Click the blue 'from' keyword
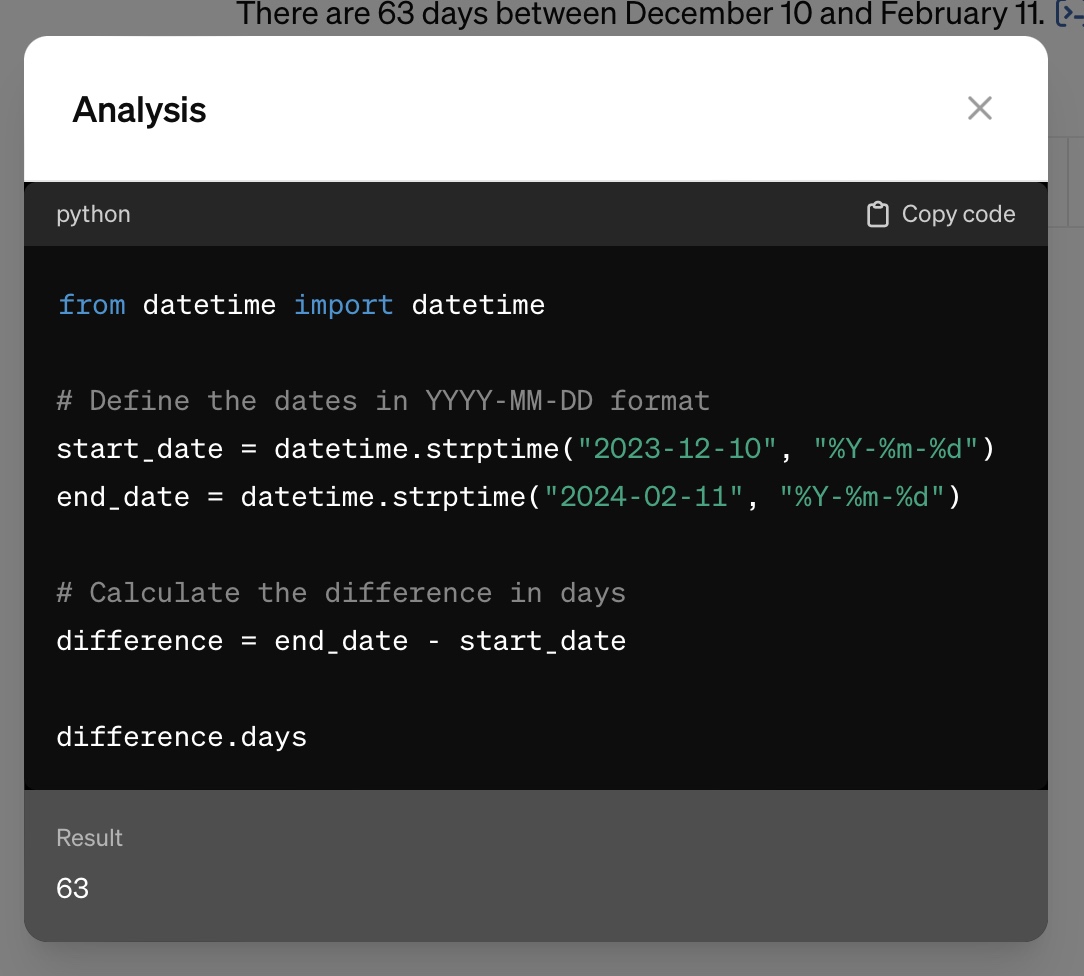The image size is (1084, 976). tap(91, 304)
